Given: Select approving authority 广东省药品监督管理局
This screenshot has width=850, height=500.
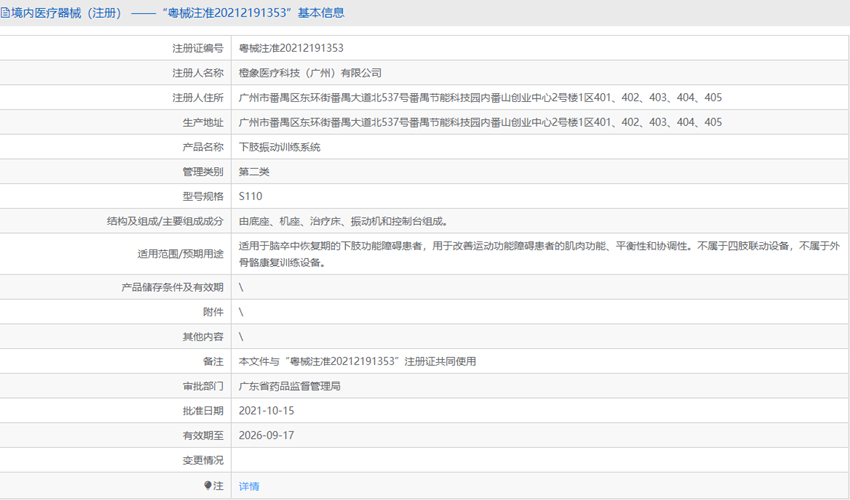Looking at the screenshot, I should click(289, 386).
